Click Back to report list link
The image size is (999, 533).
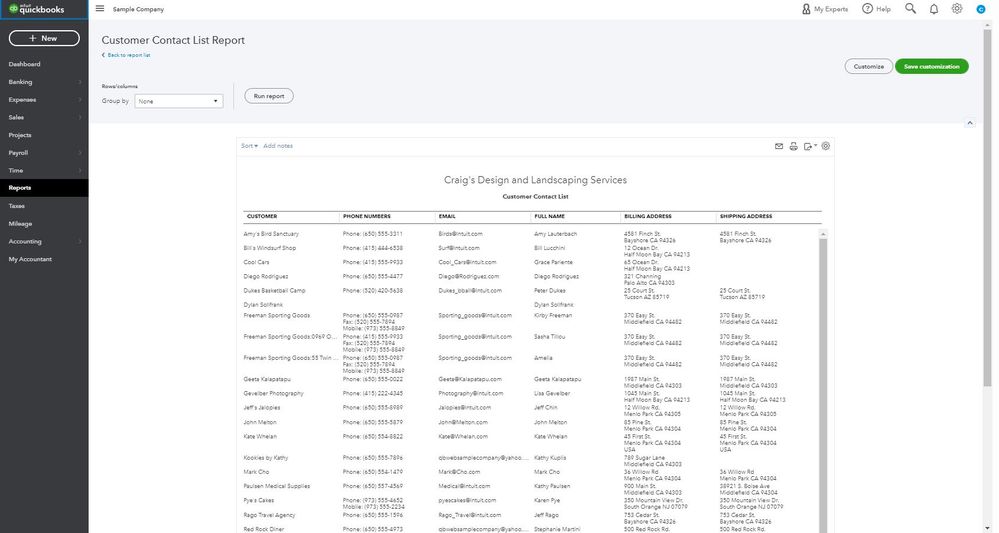click(126, 55)
